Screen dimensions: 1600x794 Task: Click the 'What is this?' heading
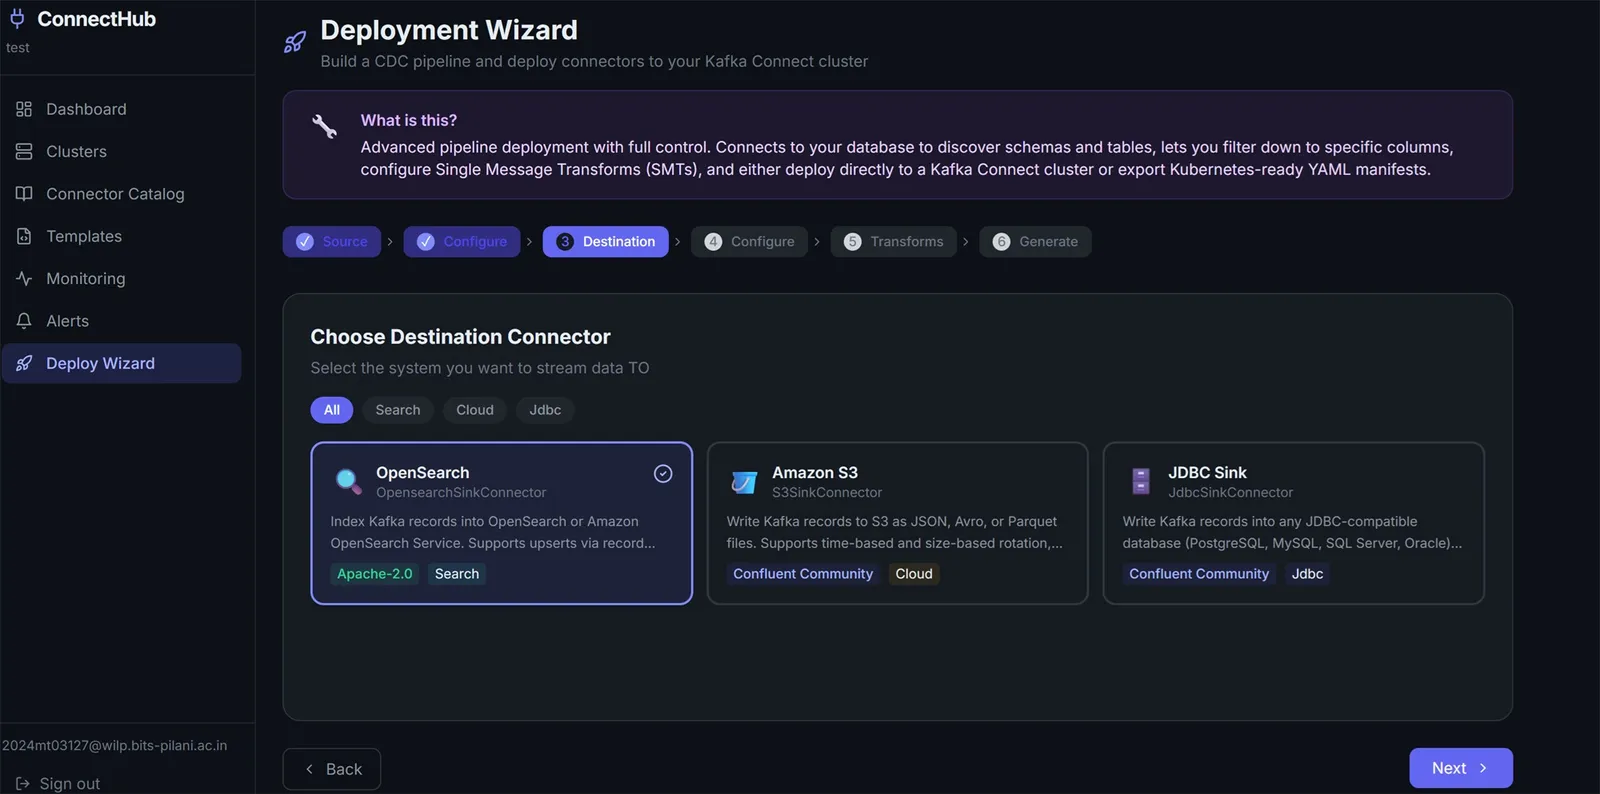click(x=409, y=120)
